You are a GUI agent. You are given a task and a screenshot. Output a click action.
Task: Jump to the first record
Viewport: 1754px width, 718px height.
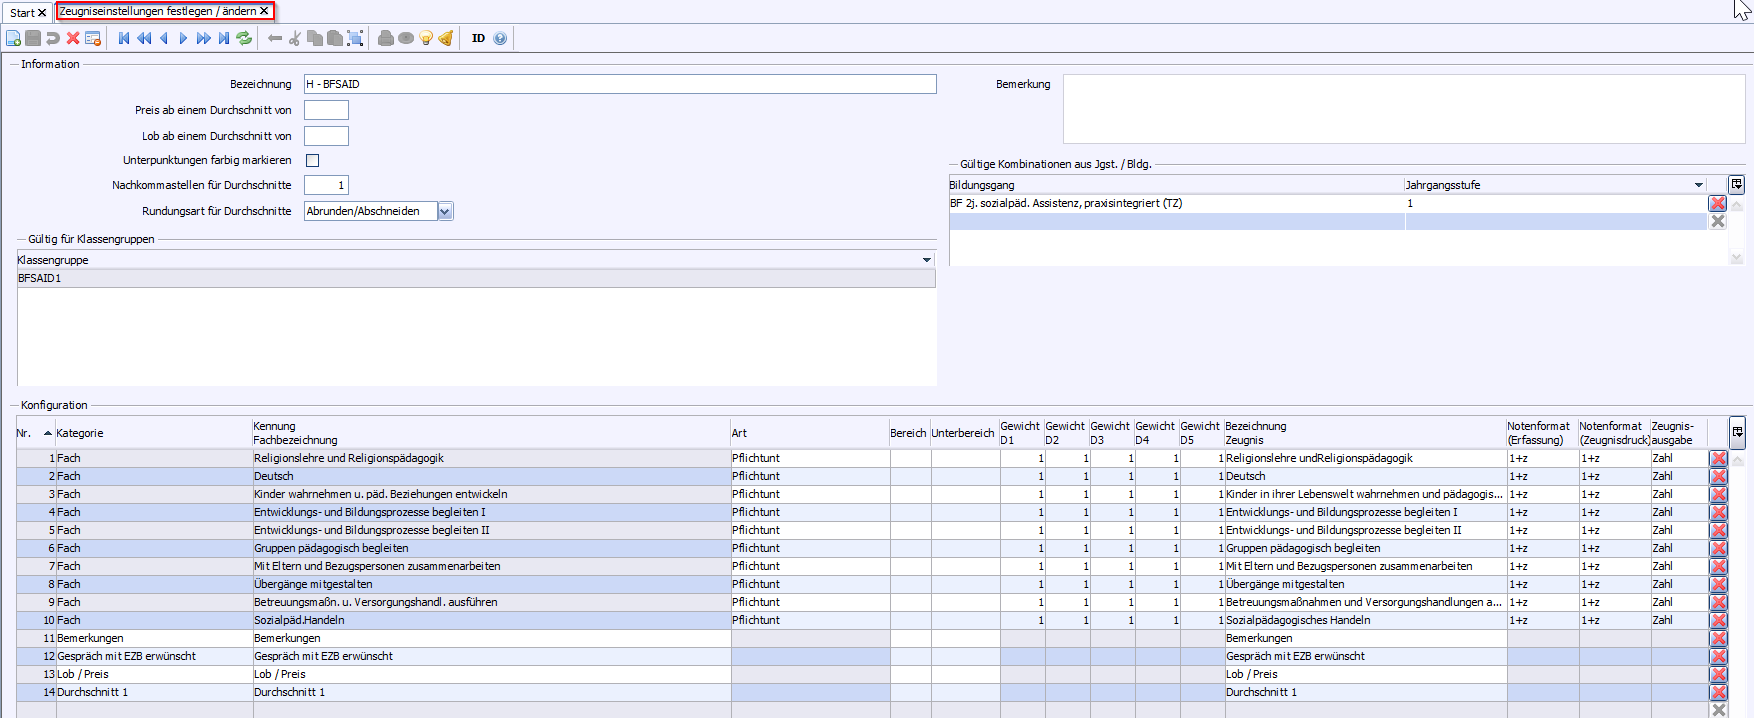coord(124,38)
